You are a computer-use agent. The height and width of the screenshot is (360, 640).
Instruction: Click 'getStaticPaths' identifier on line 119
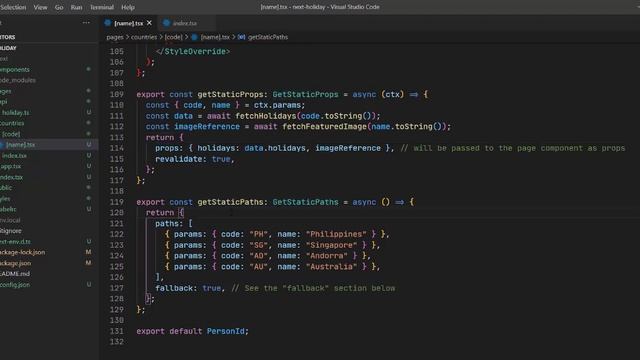pyautogui.click(x=230, y=202)
